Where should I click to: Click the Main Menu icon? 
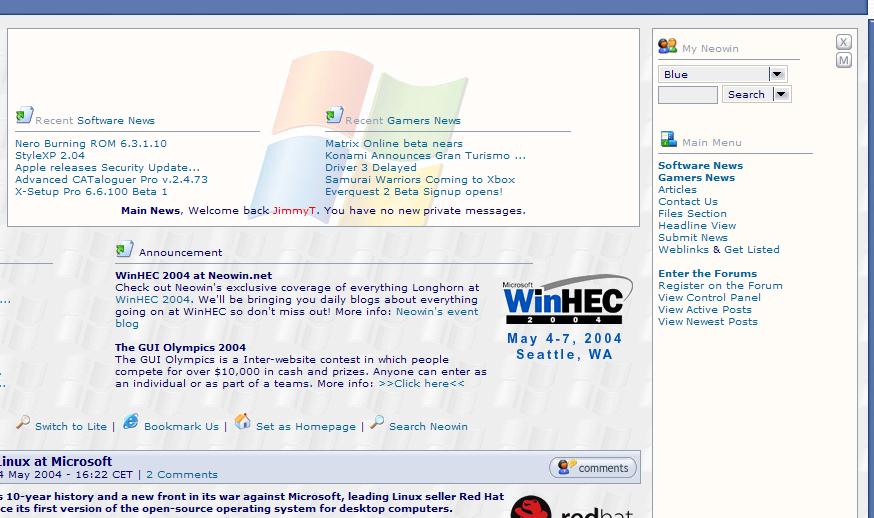[668, 139]
